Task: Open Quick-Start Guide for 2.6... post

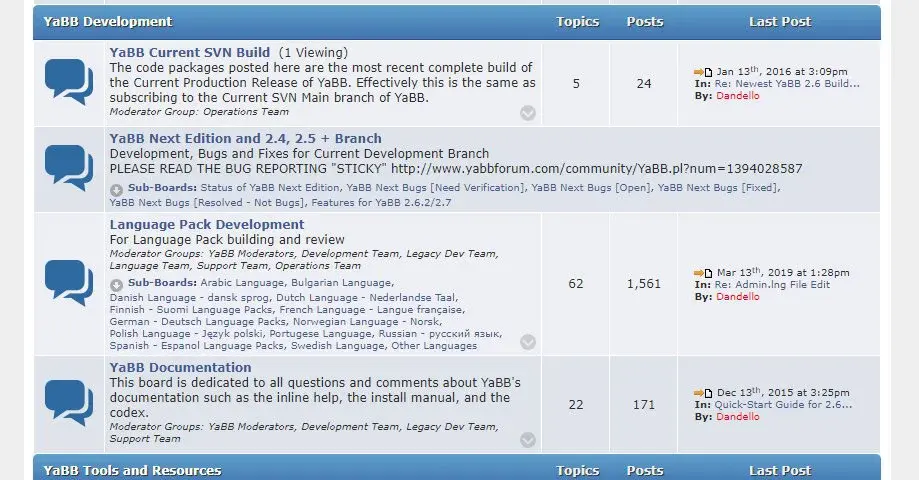Action: click(783, 405)
